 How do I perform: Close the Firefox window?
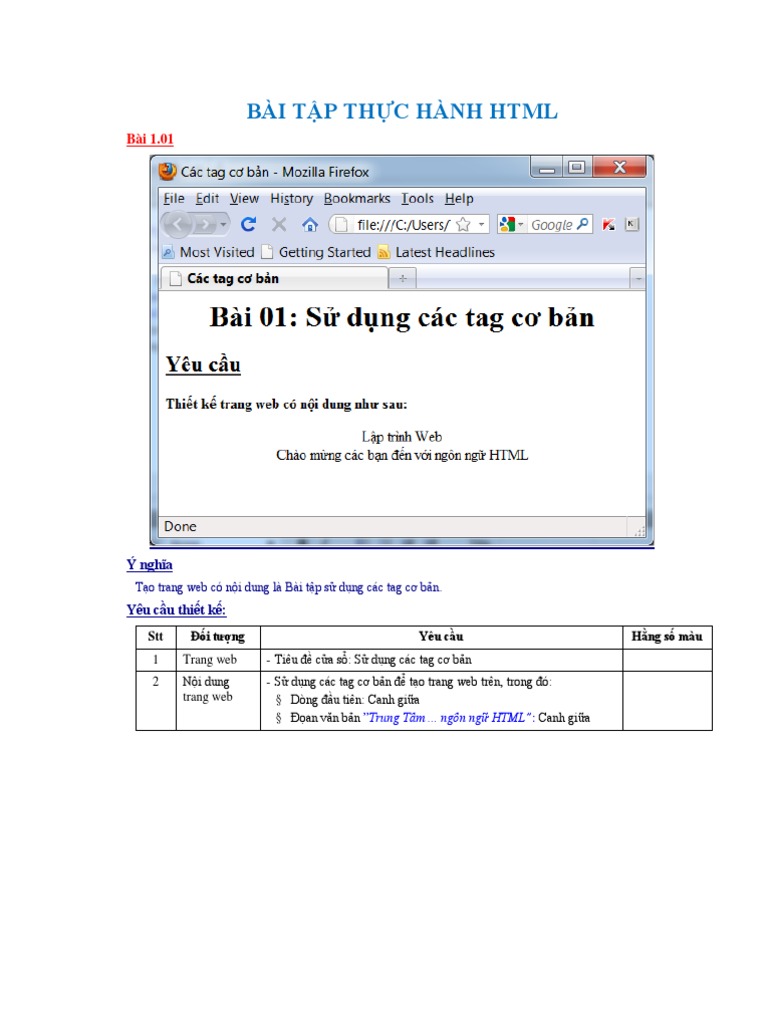coord(619,167)
